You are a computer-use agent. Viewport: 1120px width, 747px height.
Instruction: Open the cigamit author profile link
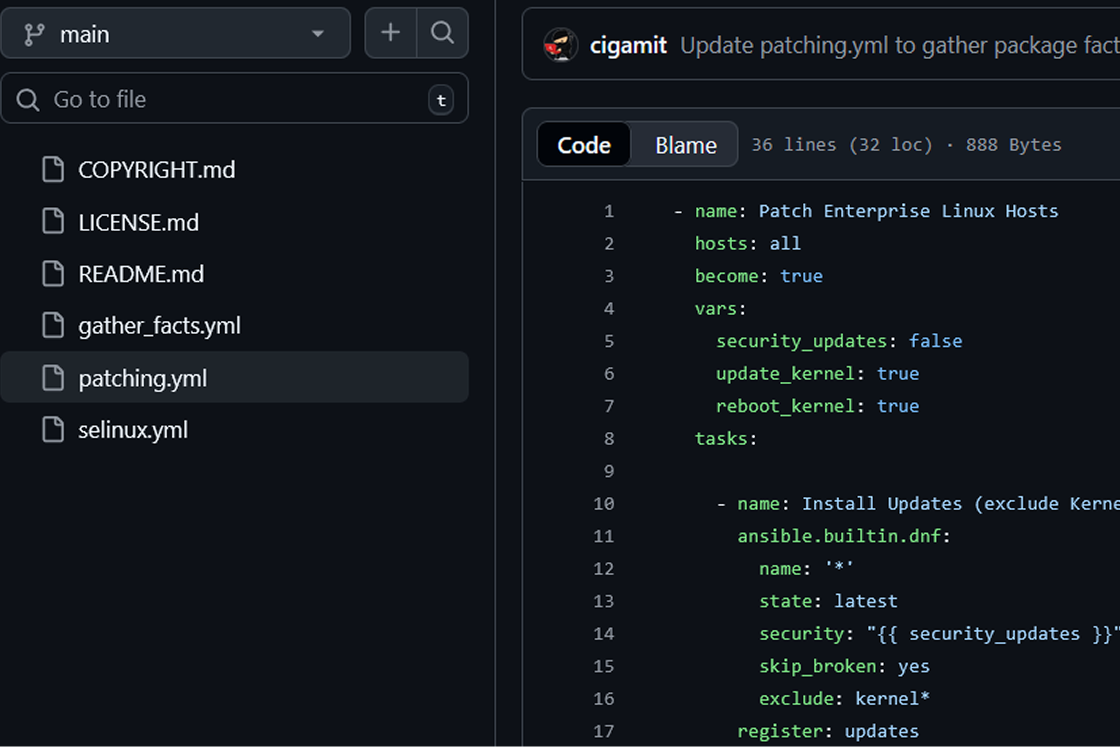tap(628, 45)
